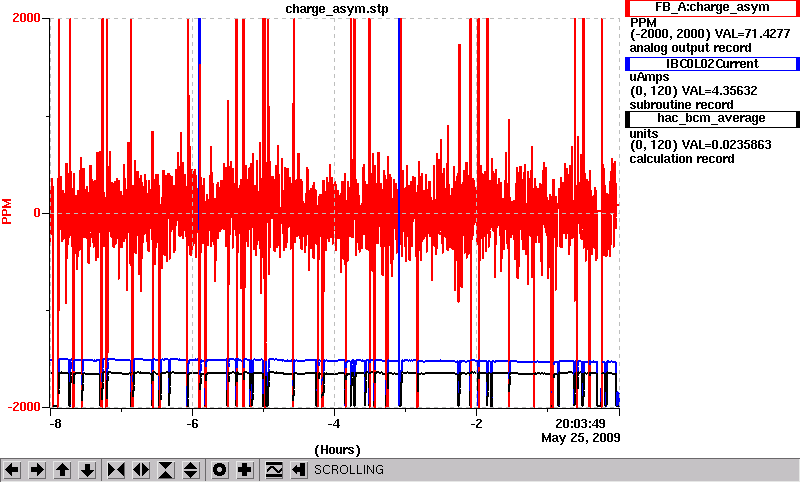Click the (Hours) axis label

pos(337,450)
